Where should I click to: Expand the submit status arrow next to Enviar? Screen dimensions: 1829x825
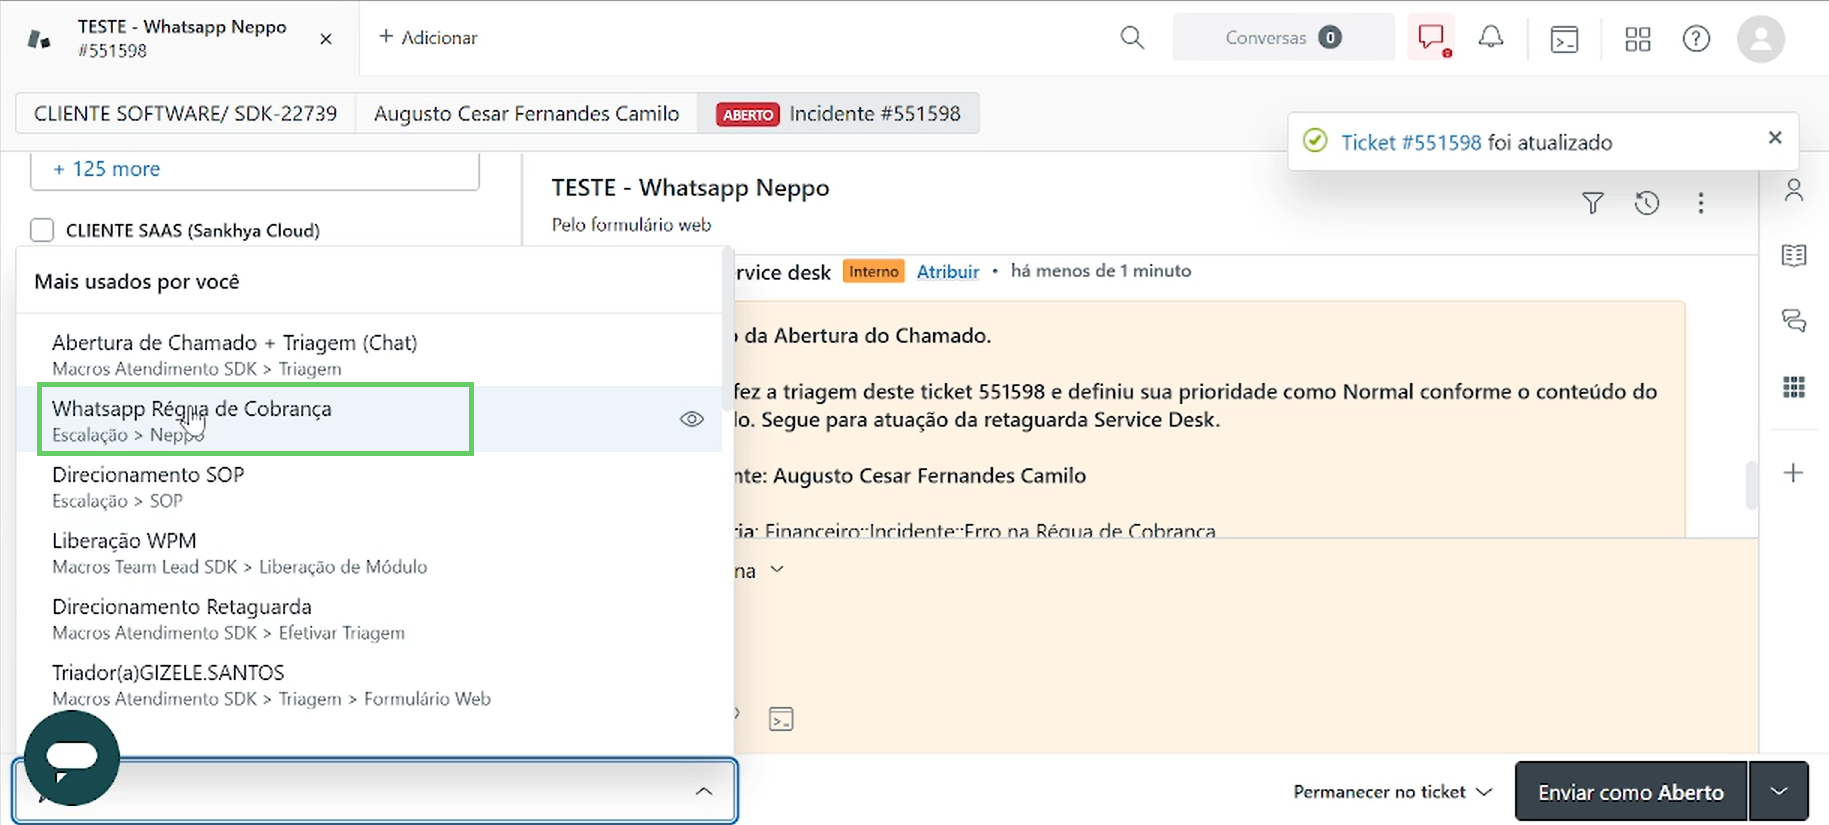pos(1778,792)
